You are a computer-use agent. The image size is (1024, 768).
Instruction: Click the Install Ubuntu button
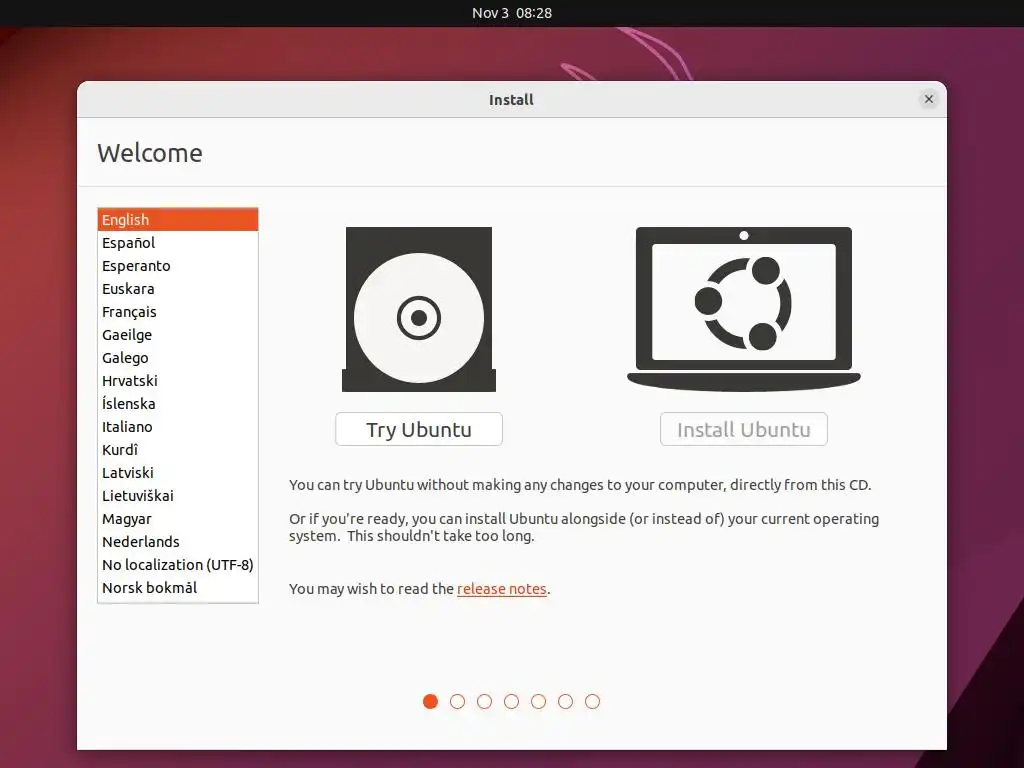[744, 429]
